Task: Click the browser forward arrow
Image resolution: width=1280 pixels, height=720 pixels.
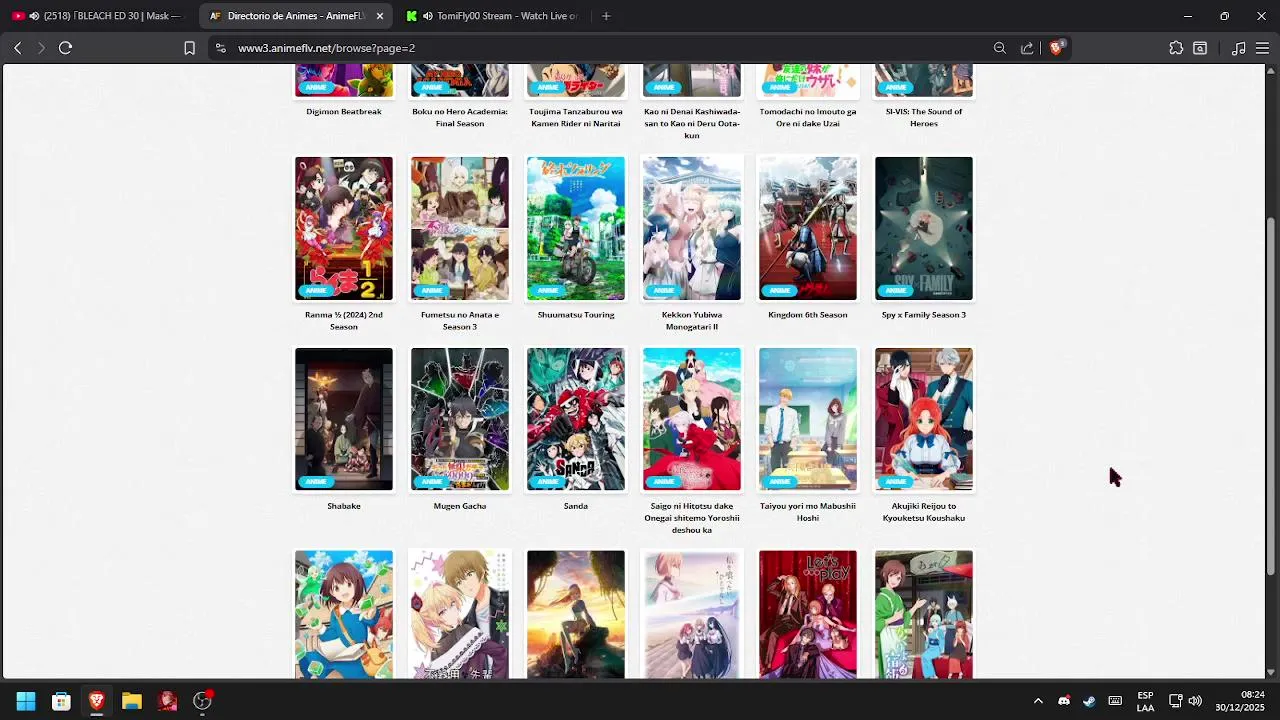Action: point(41,48)
